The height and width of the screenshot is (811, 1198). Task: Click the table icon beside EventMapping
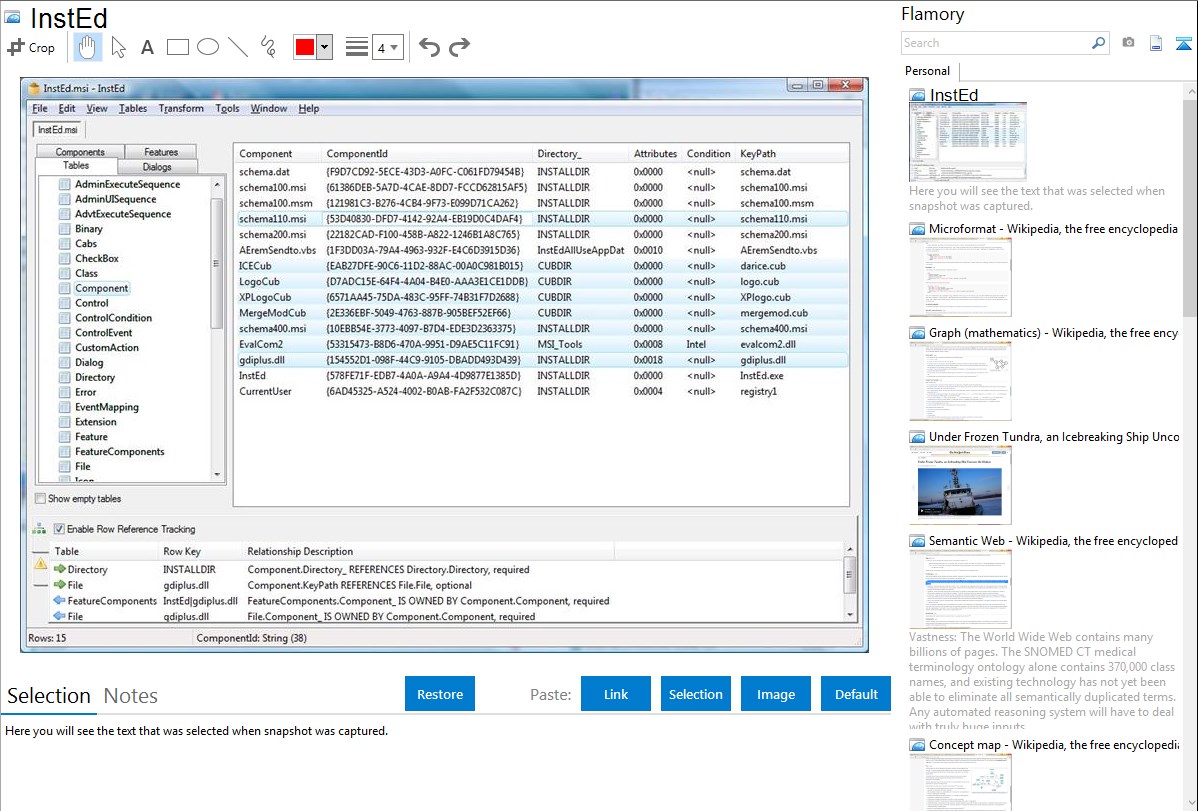coord(65,407)
